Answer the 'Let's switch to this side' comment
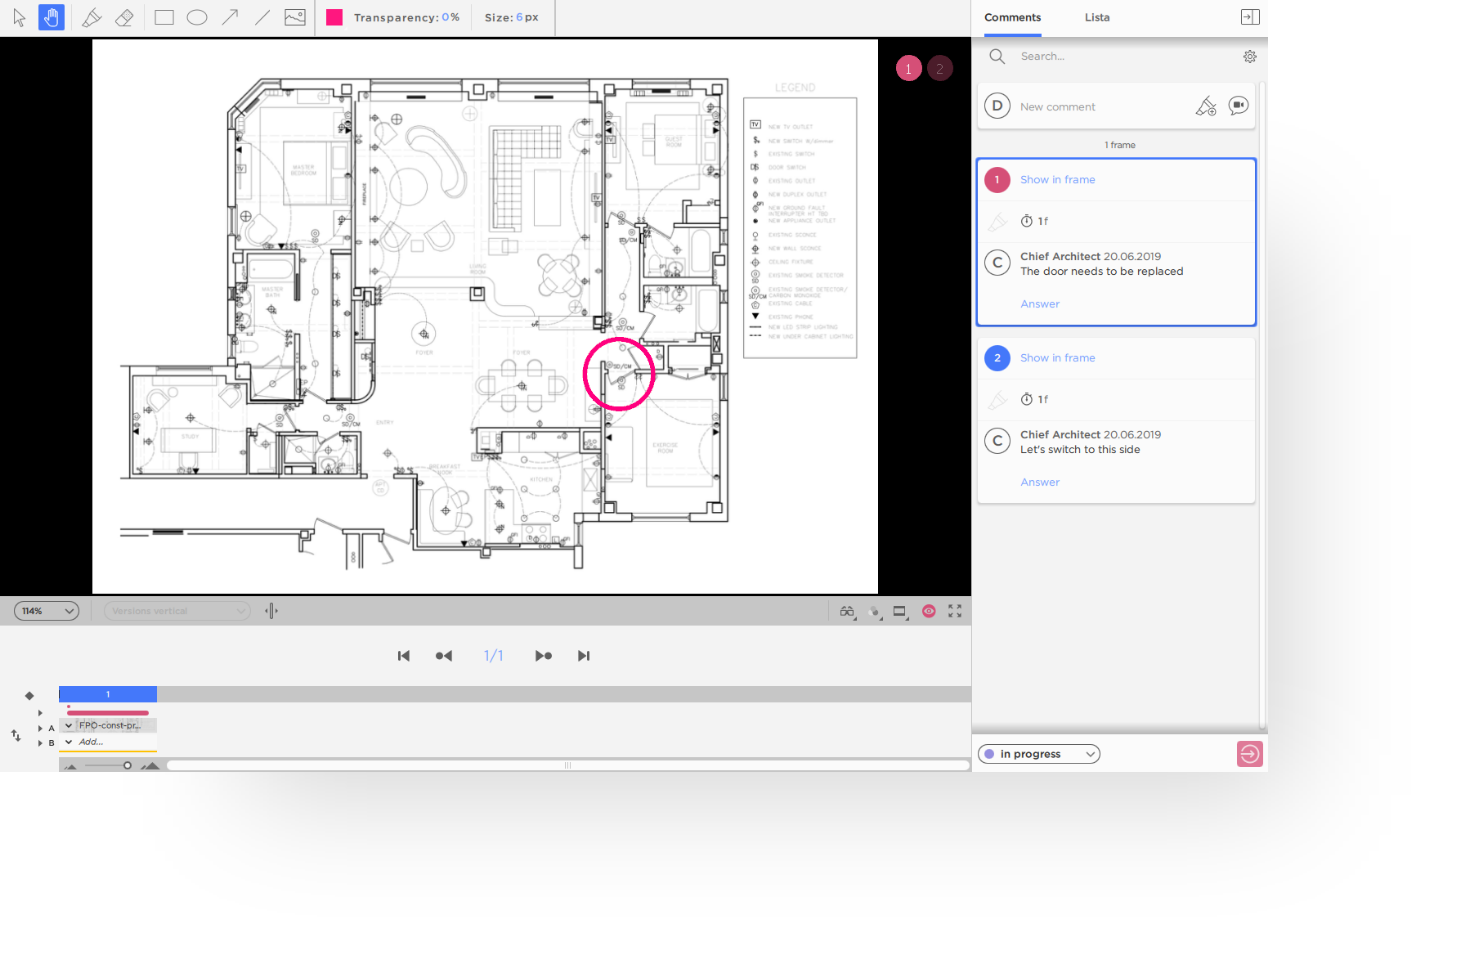This screenshot has width=1470, height=976. [x=1040, y=482]
